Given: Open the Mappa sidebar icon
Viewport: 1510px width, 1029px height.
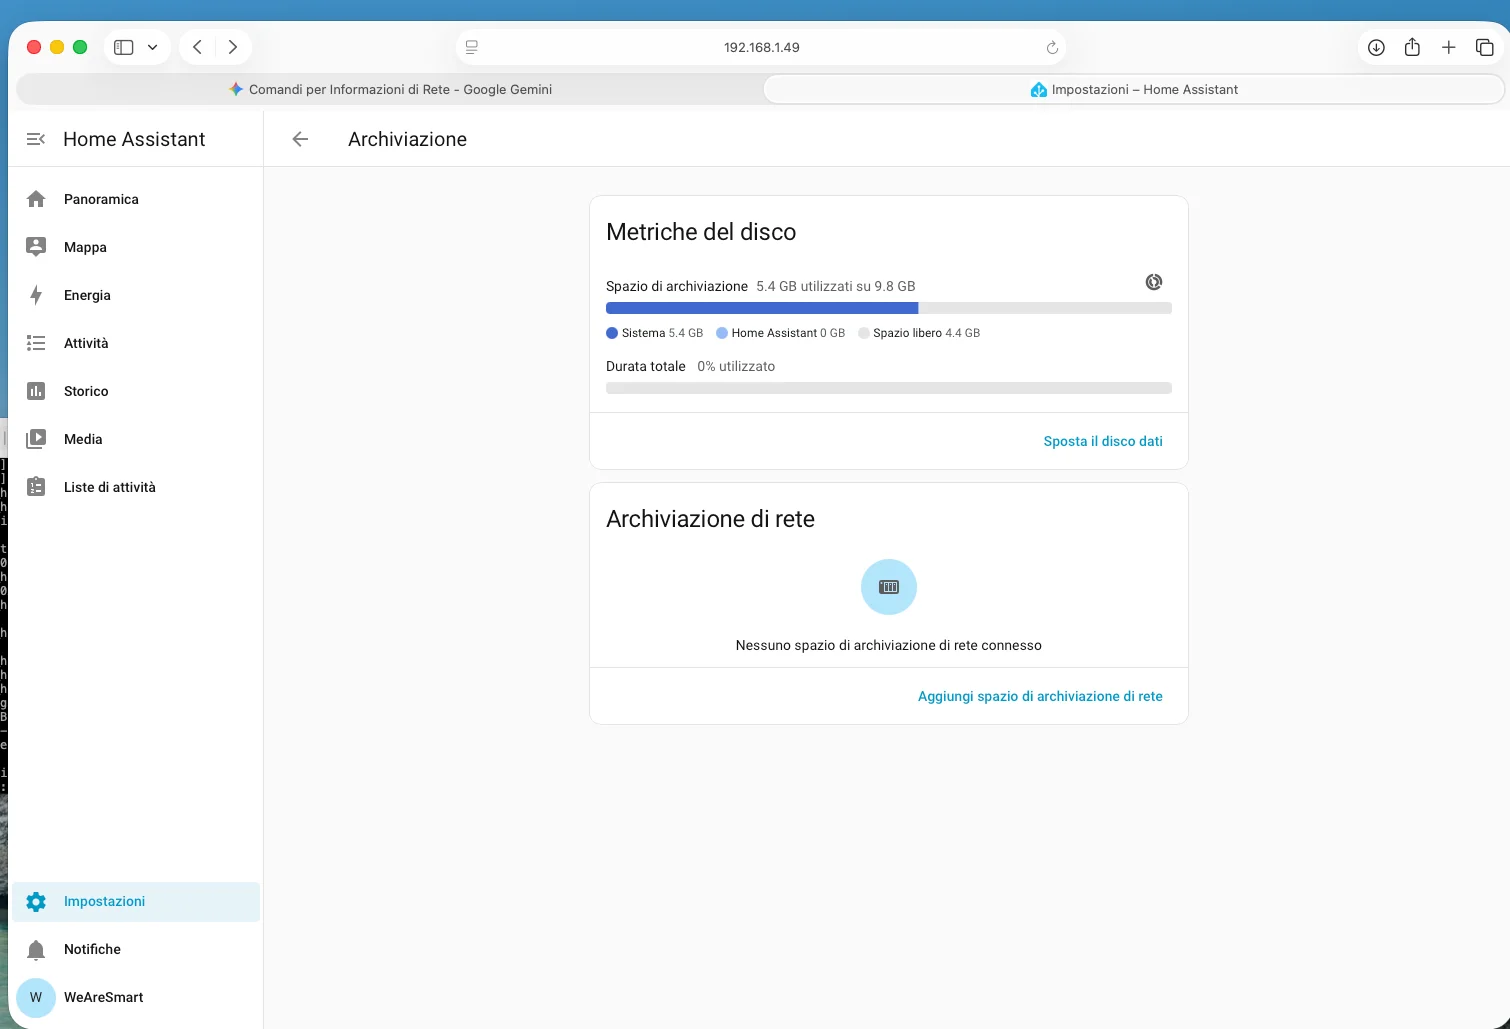Looking at the screenshot, I should coord(36,247).
